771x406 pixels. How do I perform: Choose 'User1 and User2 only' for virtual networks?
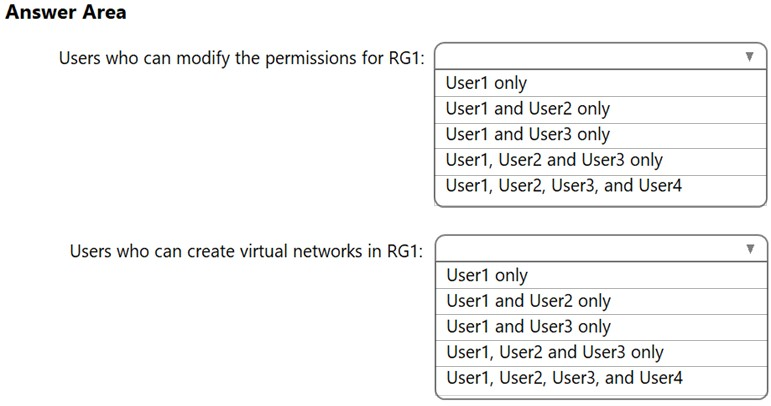527,301
